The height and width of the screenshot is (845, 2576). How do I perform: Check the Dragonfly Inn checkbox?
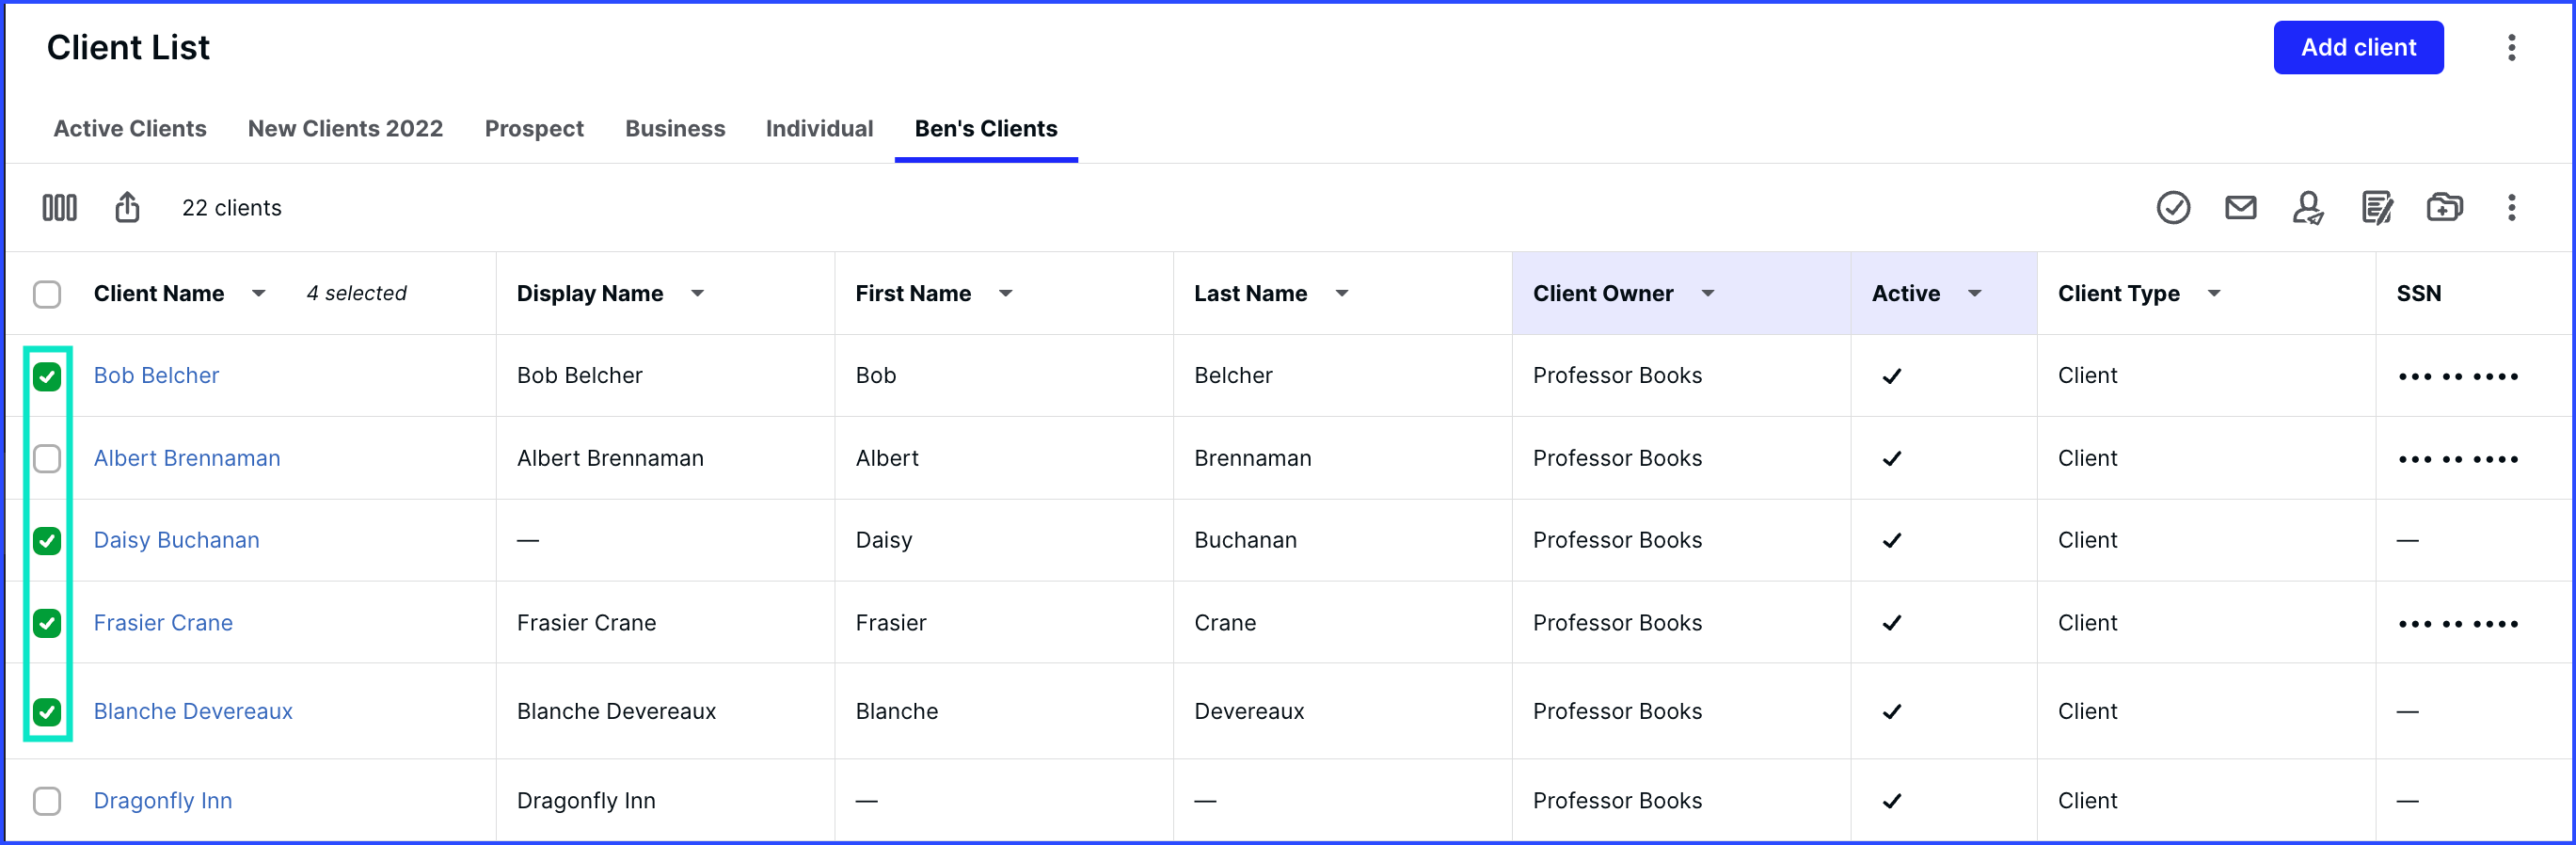[x=47, y=801]
